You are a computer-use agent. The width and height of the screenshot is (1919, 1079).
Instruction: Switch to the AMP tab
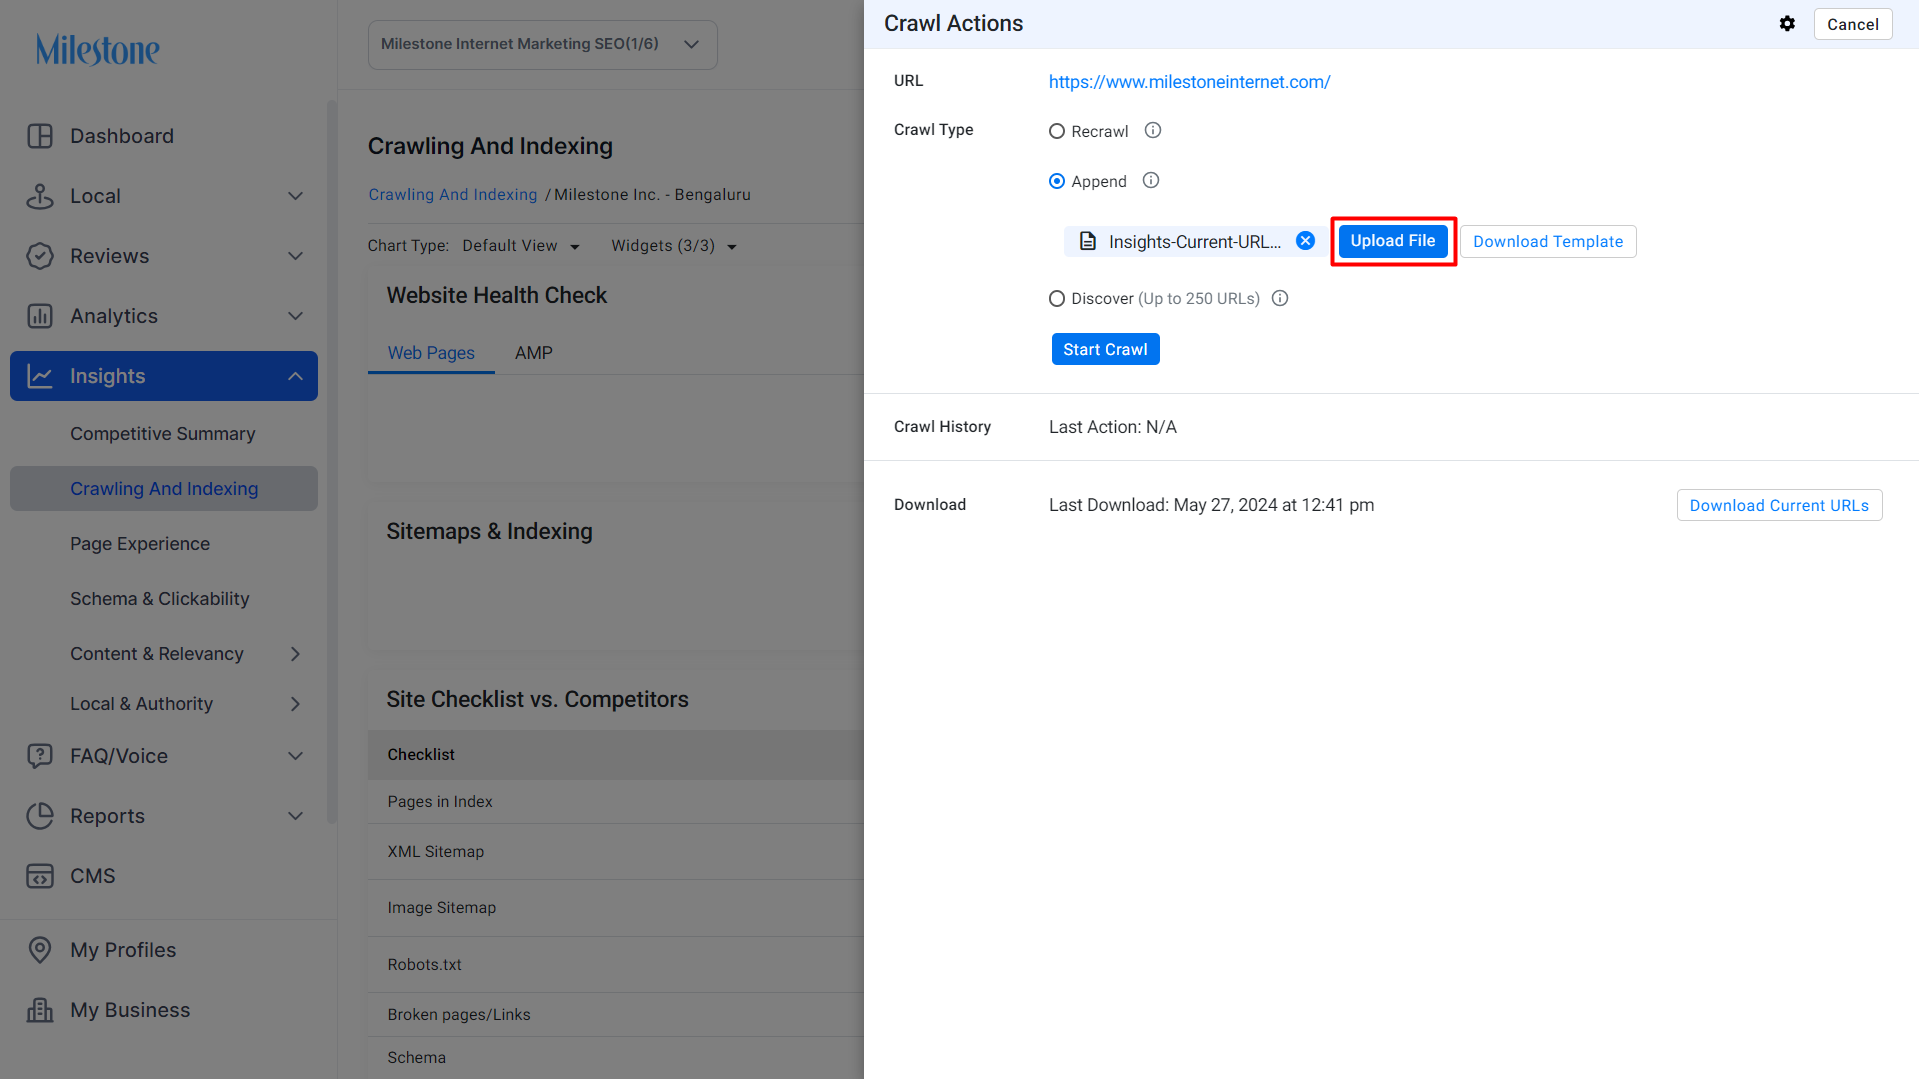pyautogui.click(x=534, y=353)
